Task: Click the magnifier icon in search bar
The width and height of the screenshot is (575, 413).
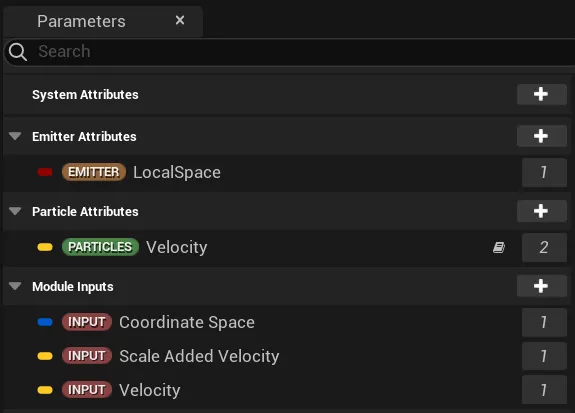Action: 18,52
